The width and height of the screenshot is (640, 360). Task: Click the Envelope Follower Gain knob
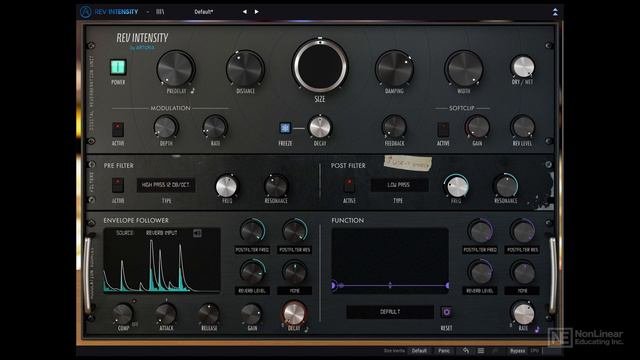252,314
